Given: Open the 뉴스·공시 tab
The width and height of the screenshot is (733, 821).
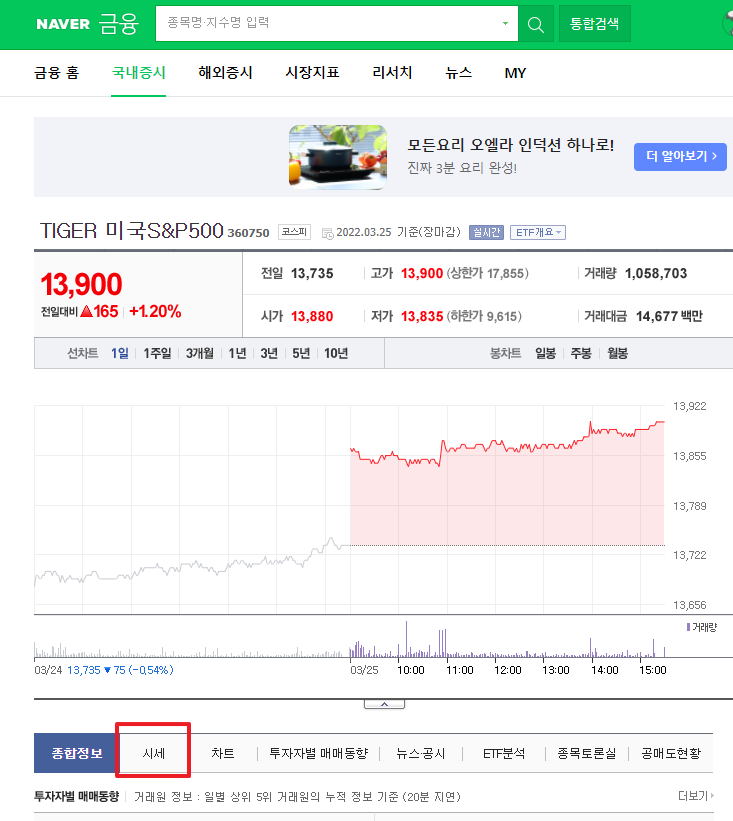Looking at the screenshot, I should click(420, 753).
